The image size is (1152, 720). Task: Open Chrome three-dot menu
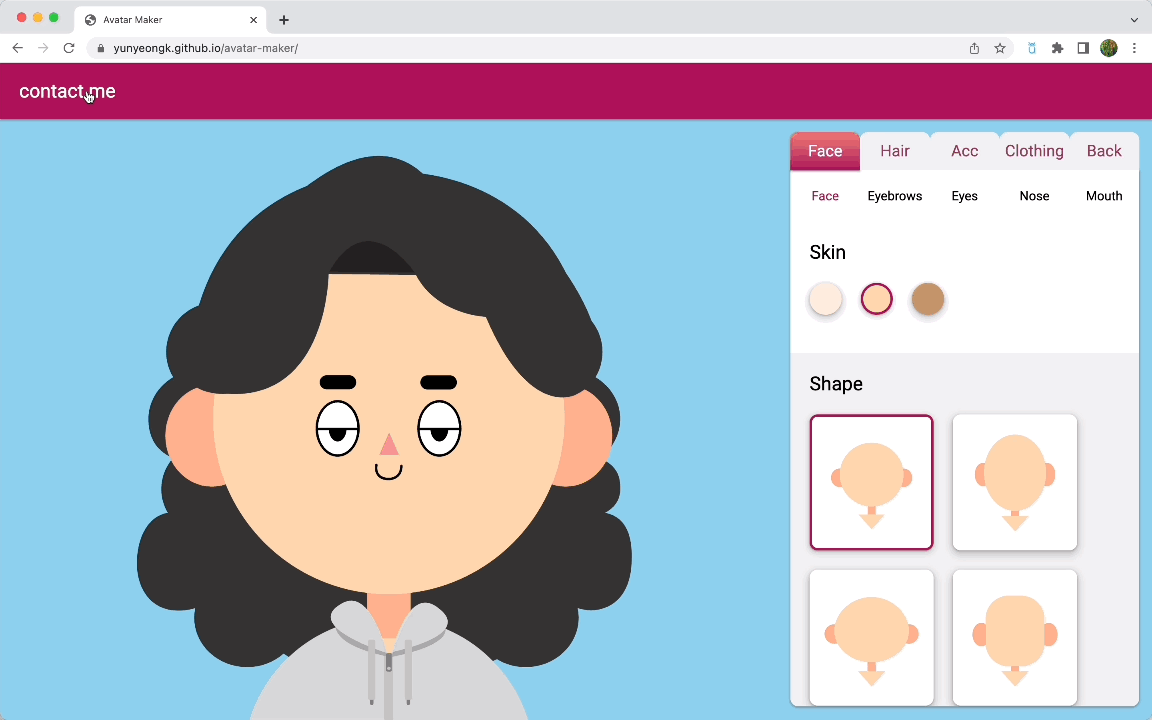tap(1134, 48)
